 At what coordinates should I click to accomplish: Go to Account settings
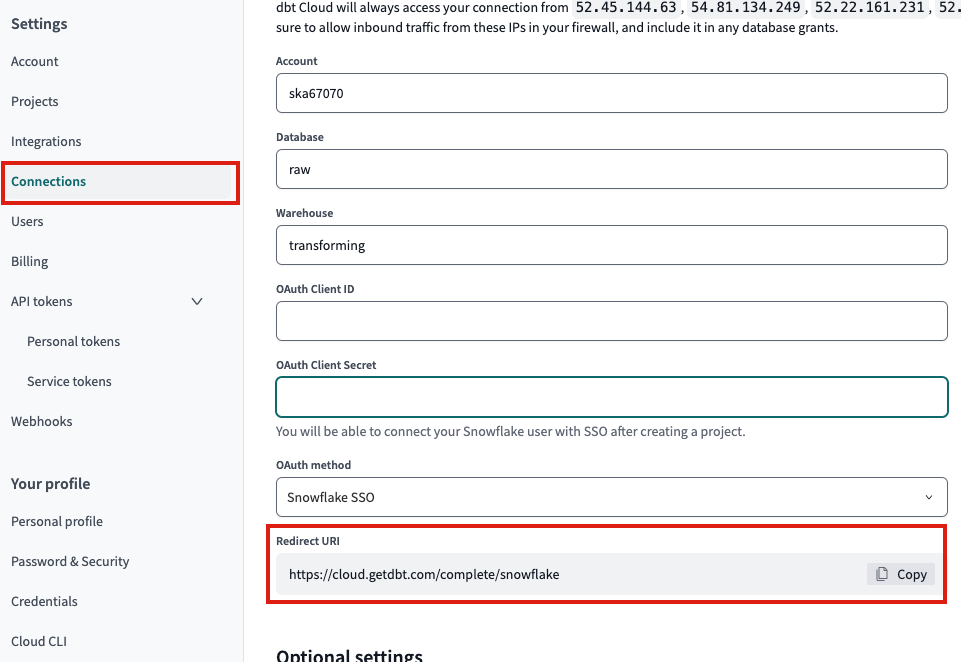[x=35, y=62]
